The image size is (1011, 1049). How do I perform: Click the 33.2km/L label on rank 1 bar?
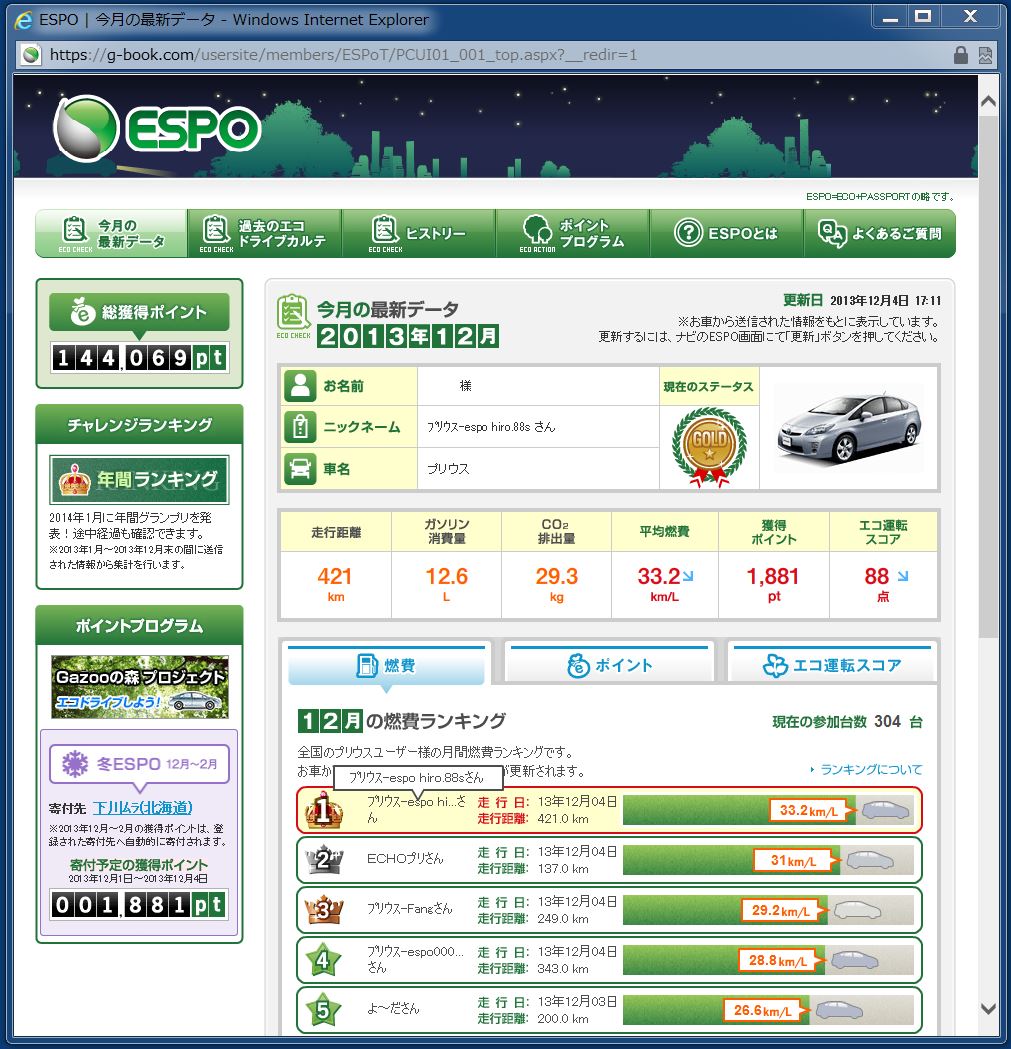point(809,811)
